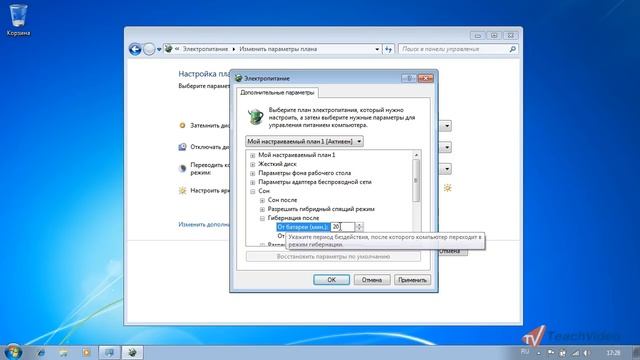Click the Control Panel forward arrow

point(149,49)
